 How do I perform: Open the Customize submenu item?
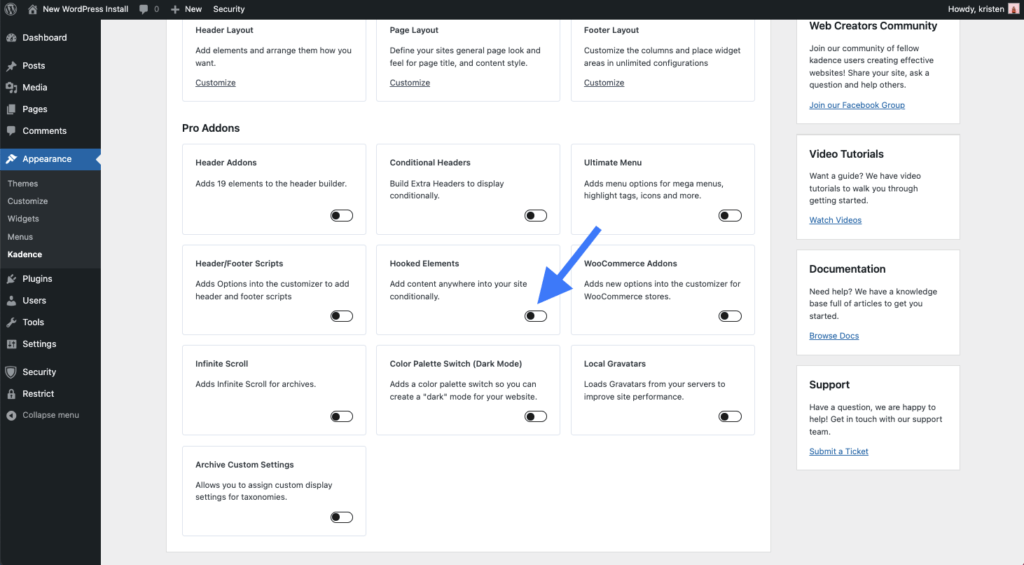click(x=27, y=201)
